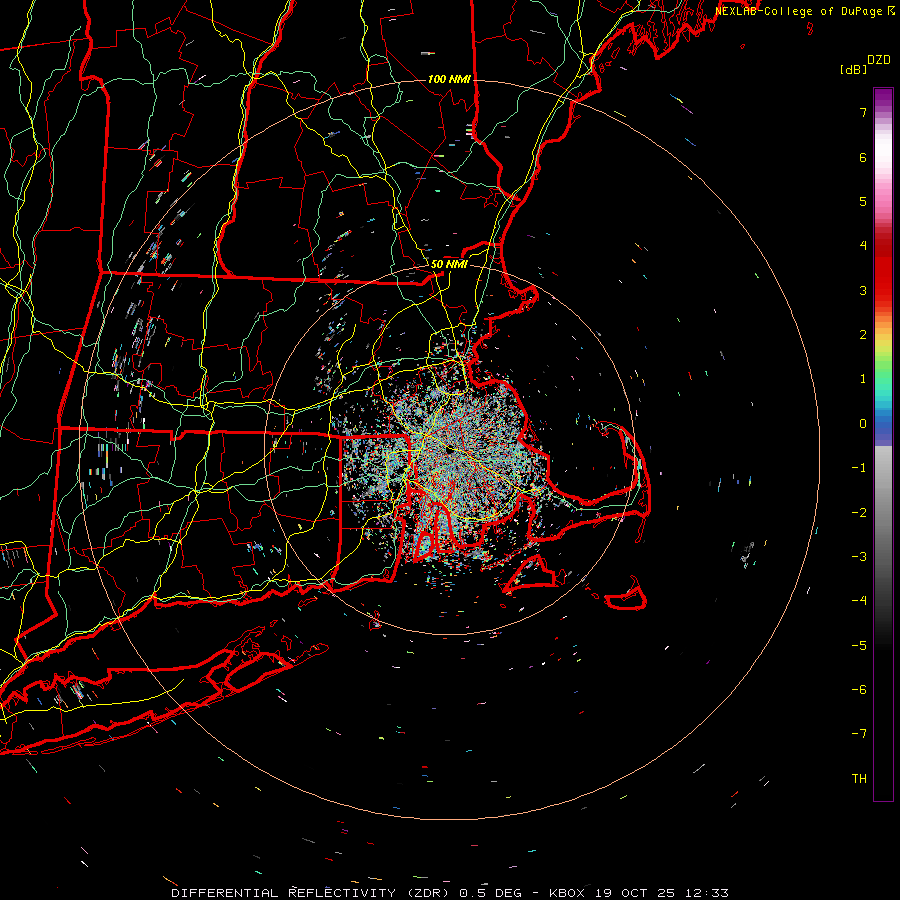
Task: Click the 1 value on the color scale
Action: [863, 379]
